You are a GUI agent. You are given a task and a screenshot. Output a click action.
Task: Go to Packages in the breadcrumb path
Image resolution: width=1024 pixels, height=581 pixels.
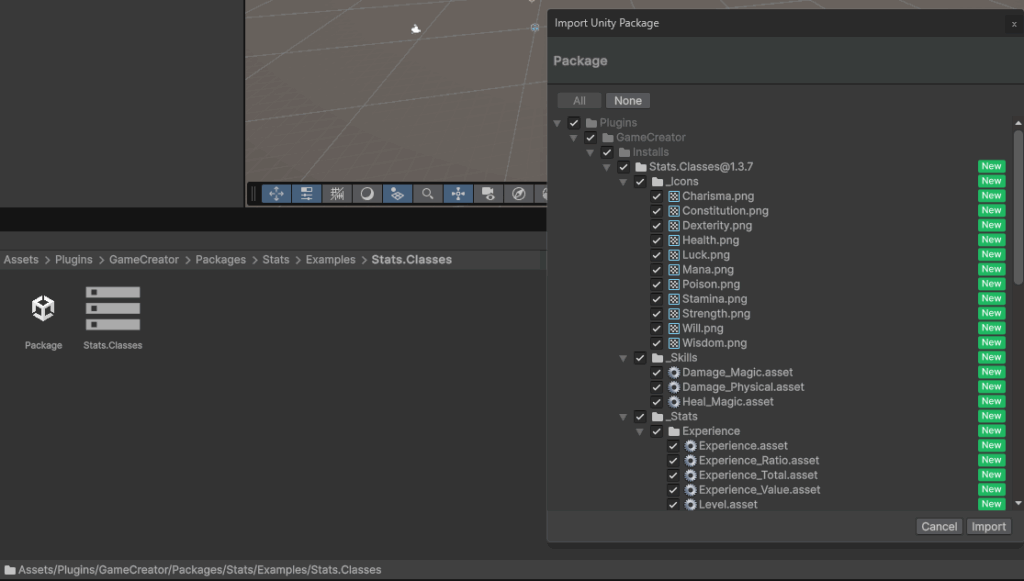pyautogui.click(x=221, y=260)
